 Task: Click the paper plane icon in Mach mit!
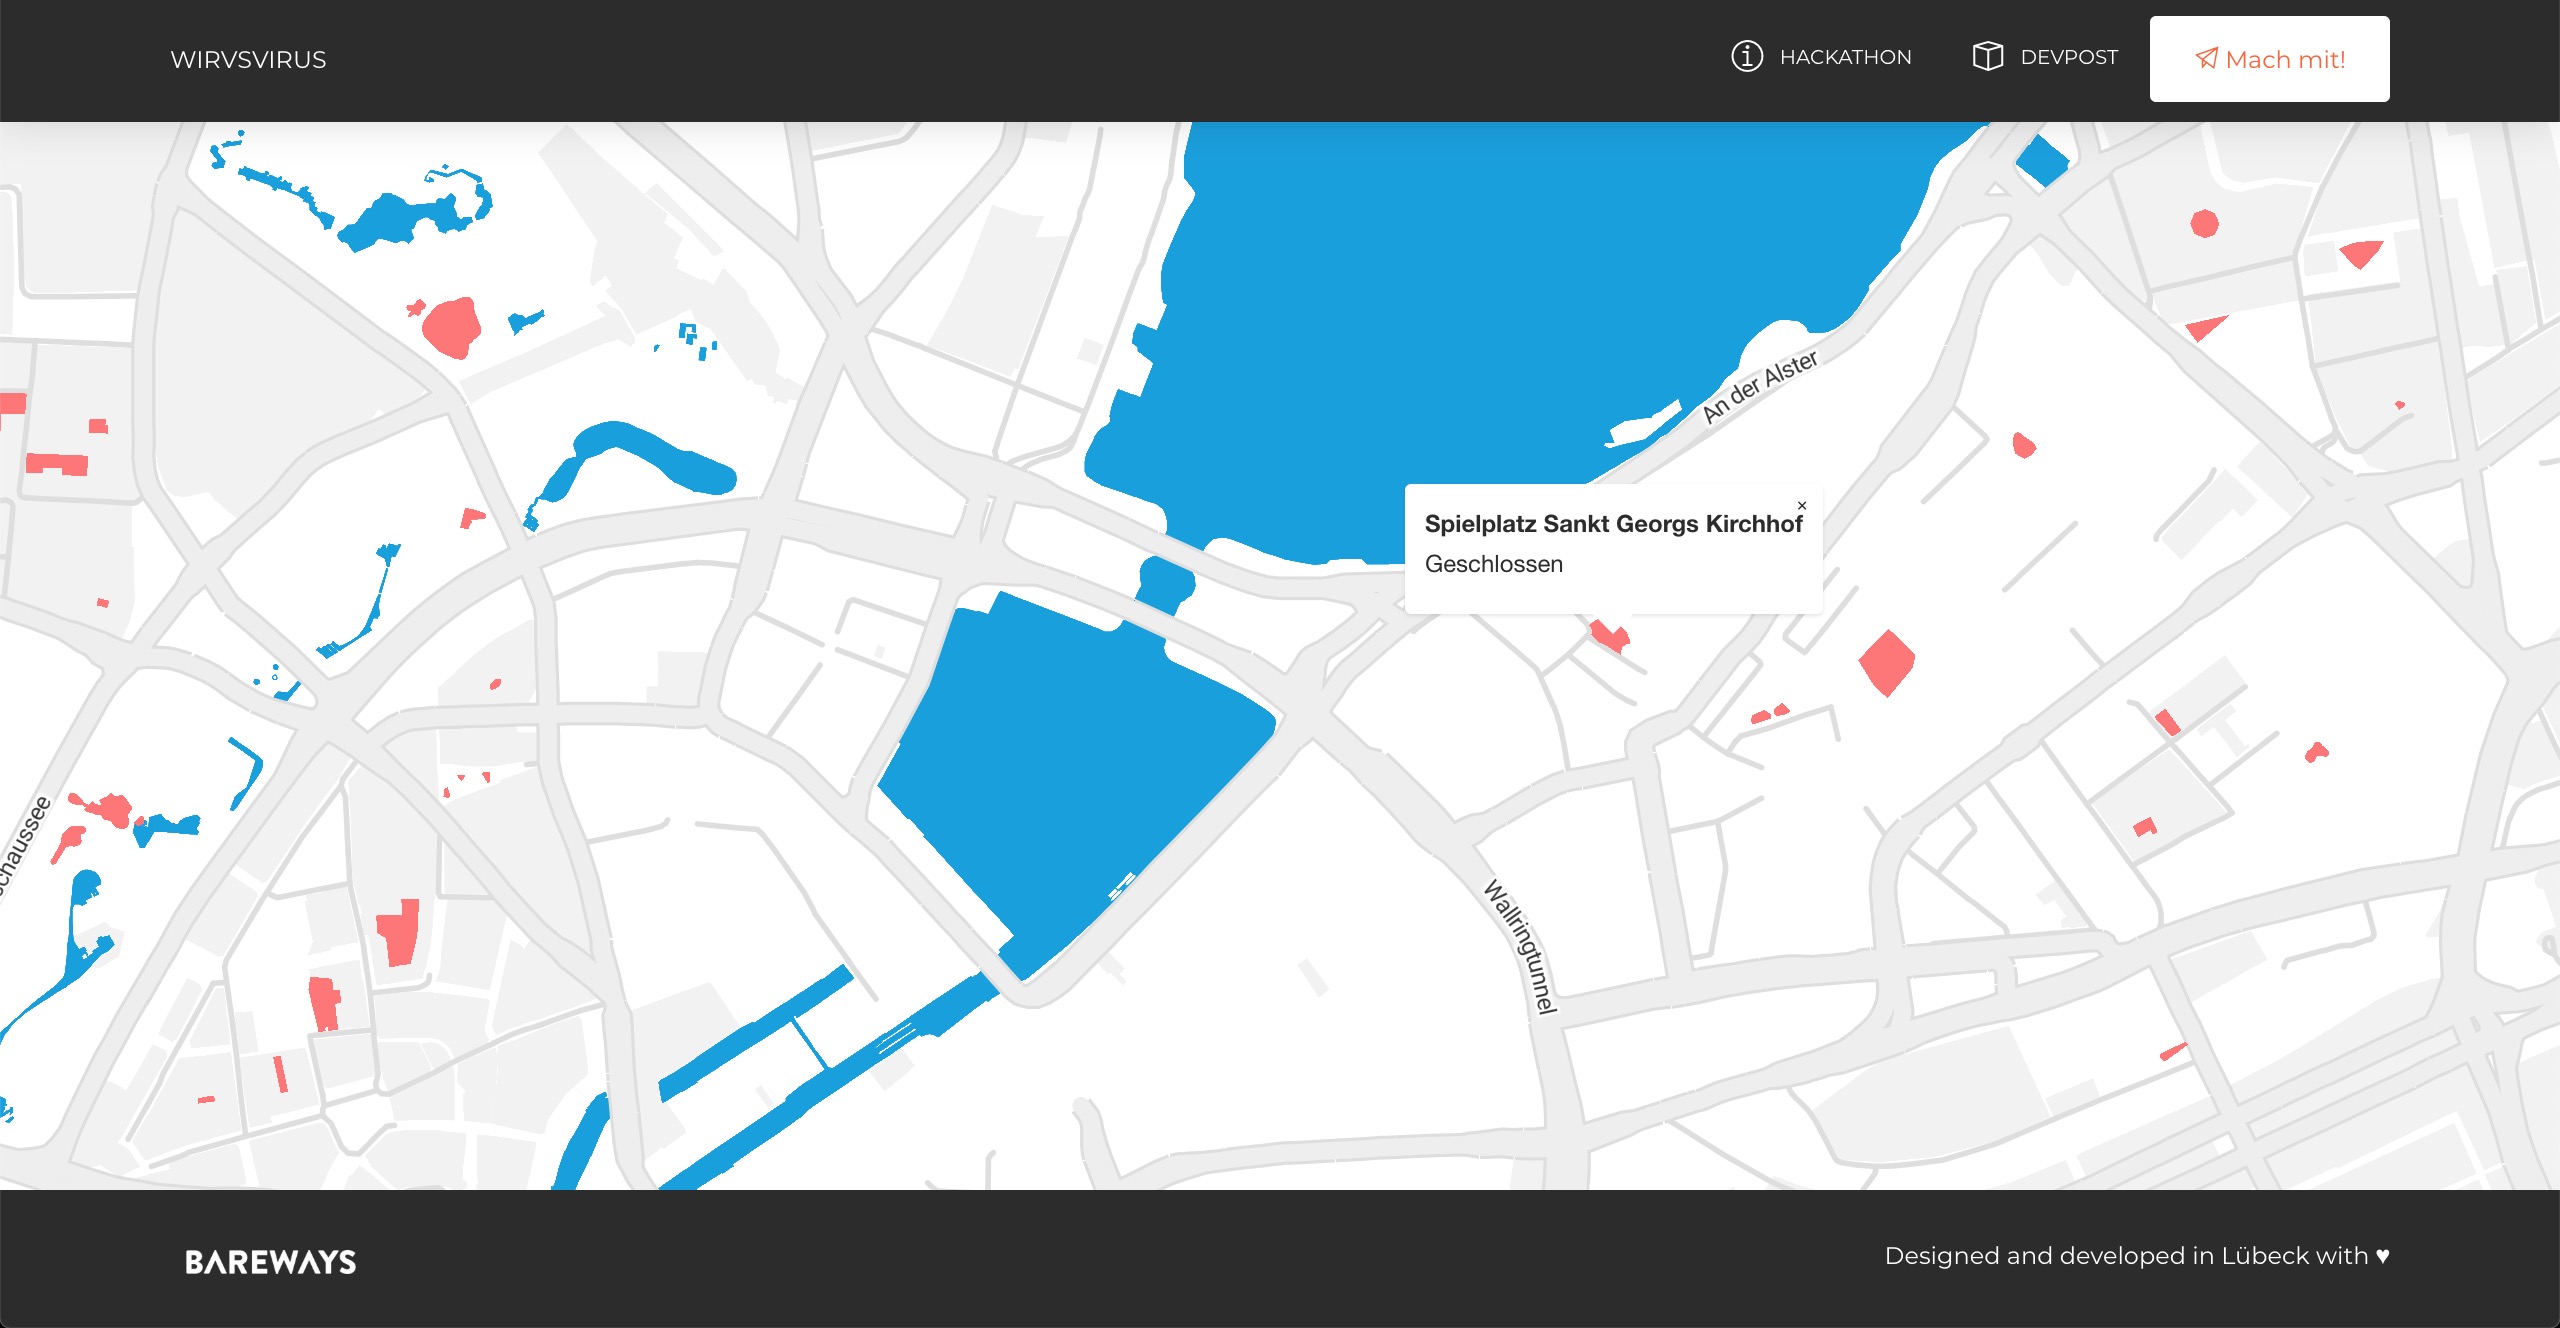pyautogui.click(x=2206, y=59)
